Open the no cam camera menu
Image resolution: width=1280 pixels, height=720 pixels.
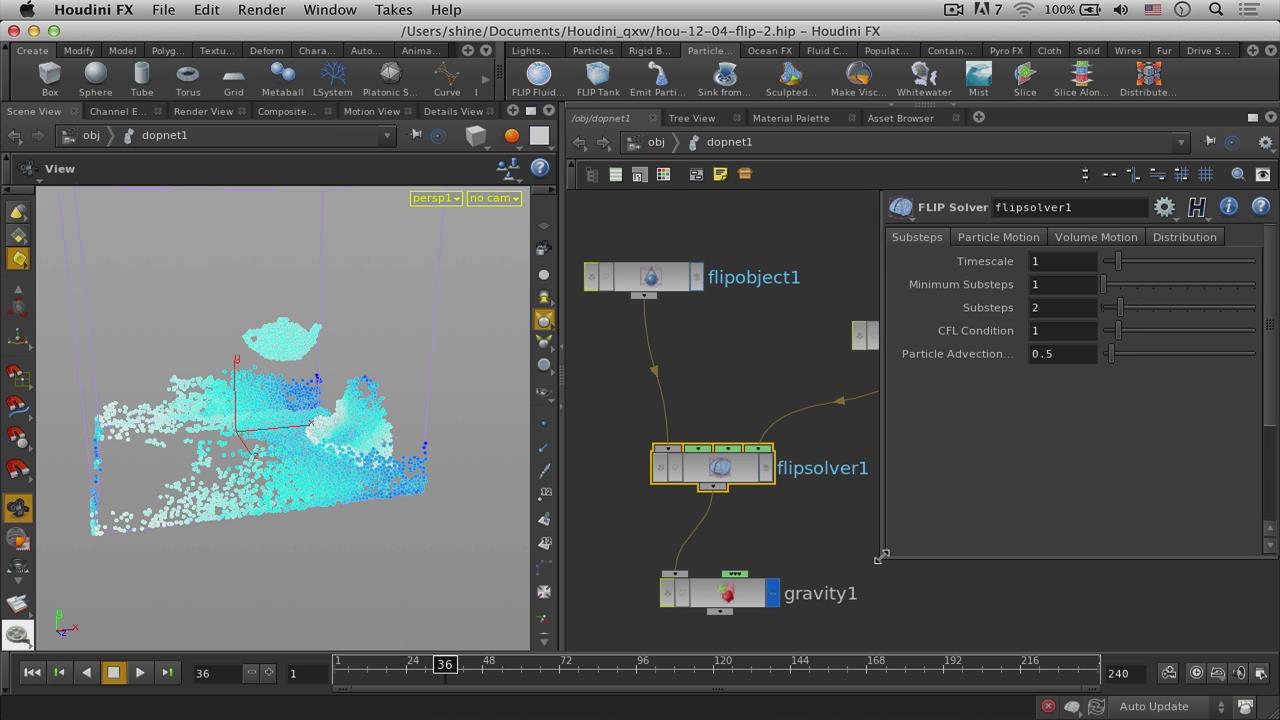[x=494, y=198]
